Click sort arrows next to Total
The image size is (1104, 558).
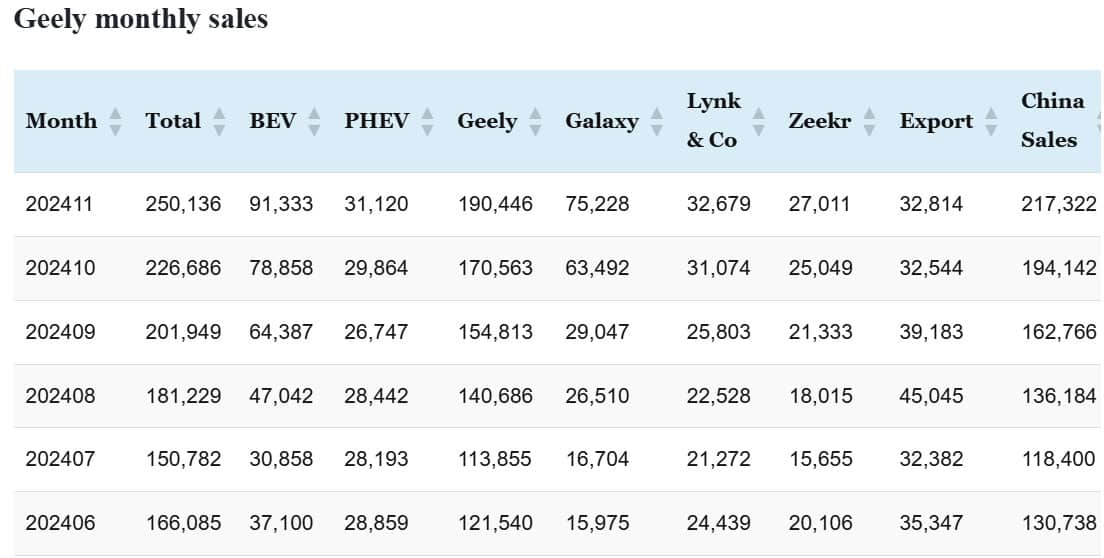click(220, 122)
